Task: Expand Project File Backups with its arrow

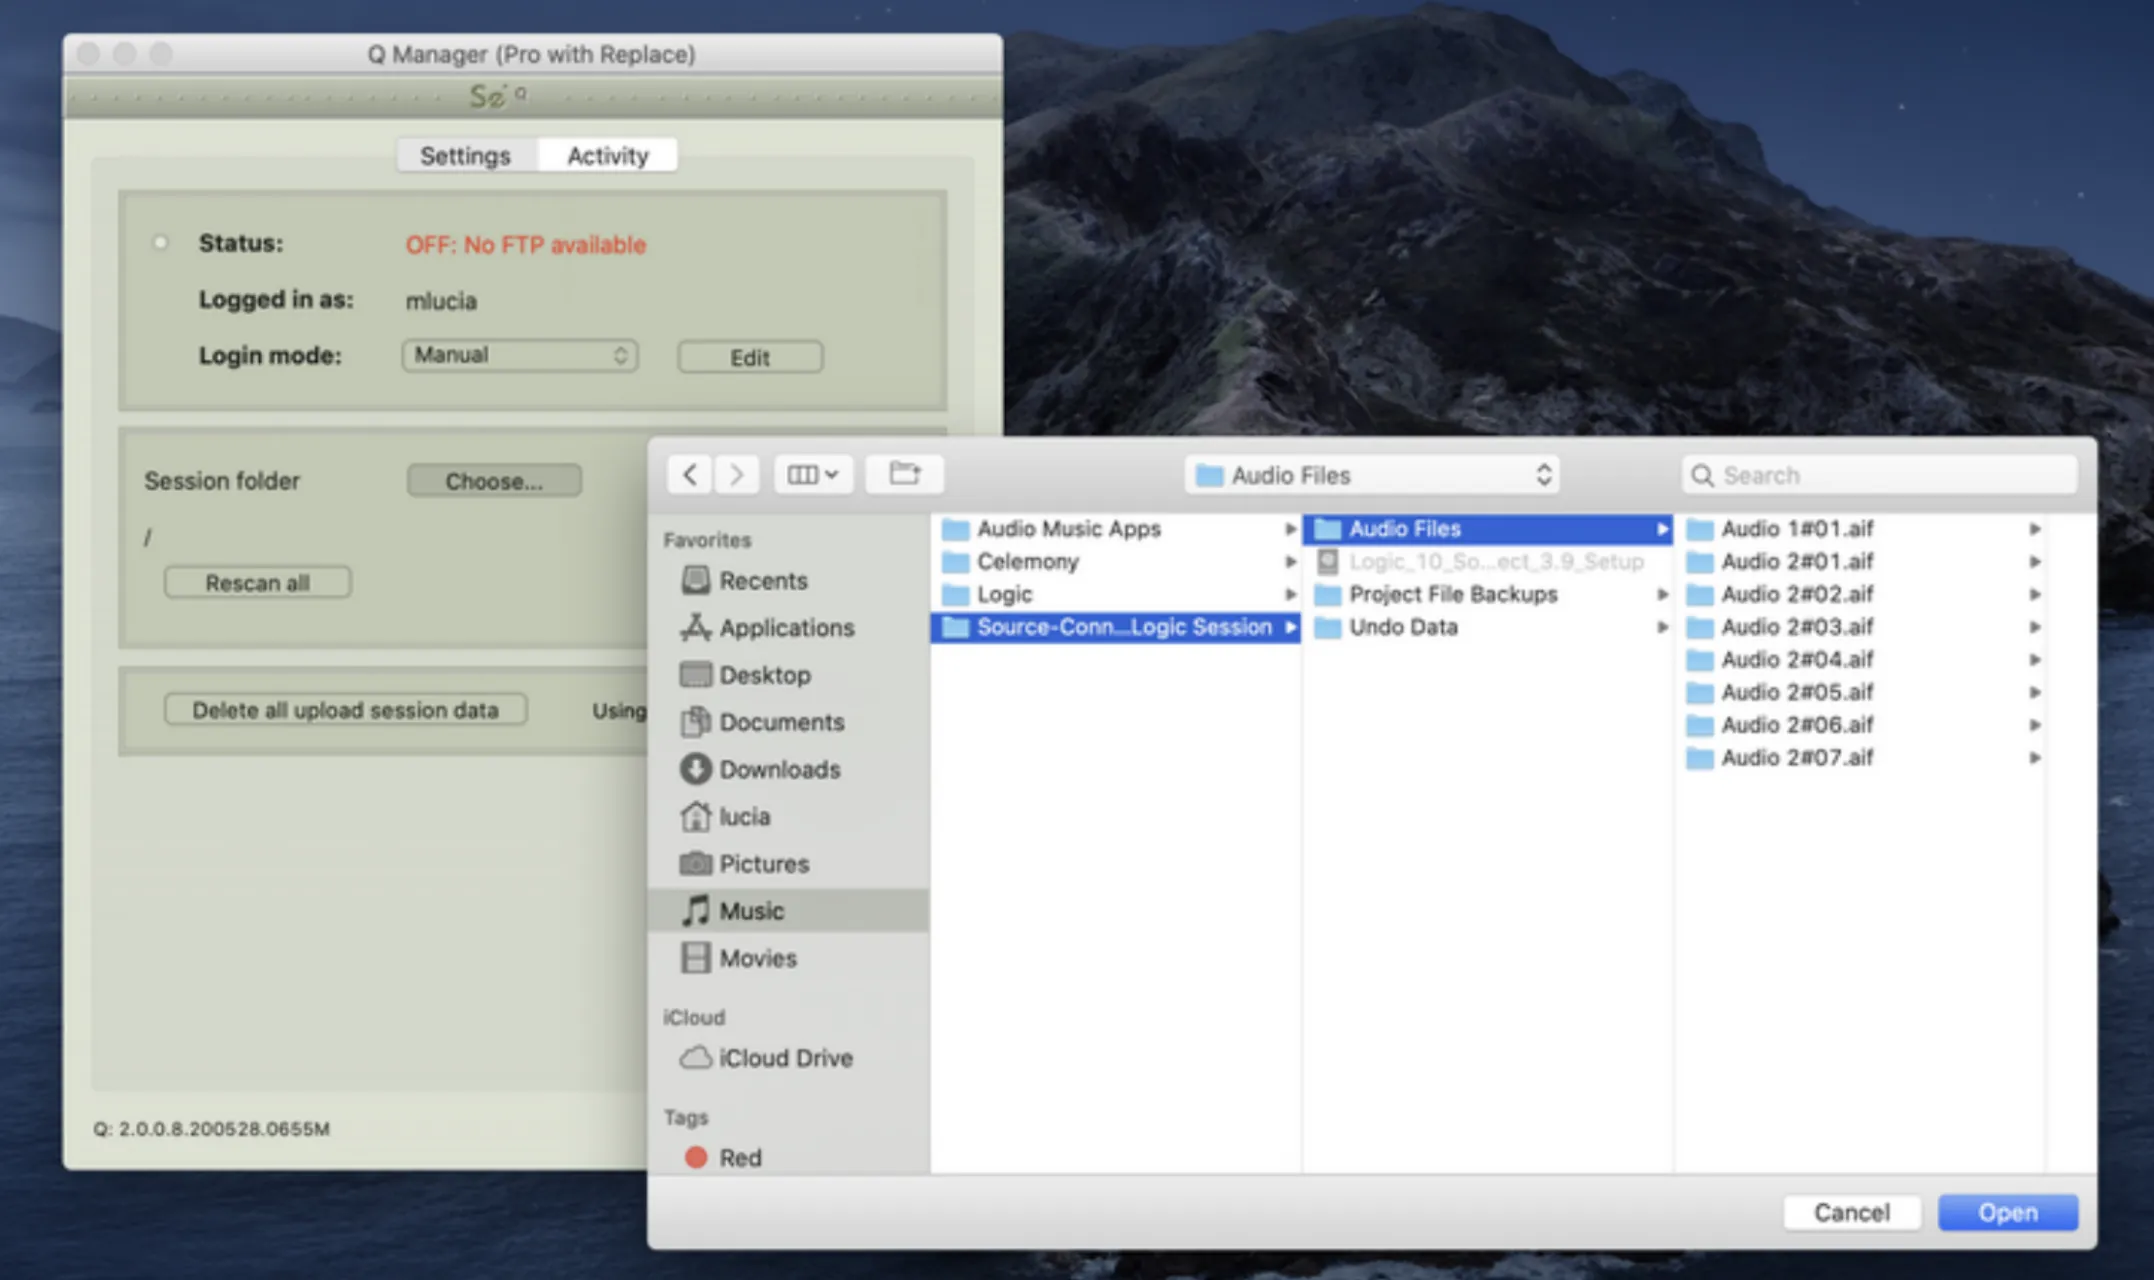Action: [1662, 595]
